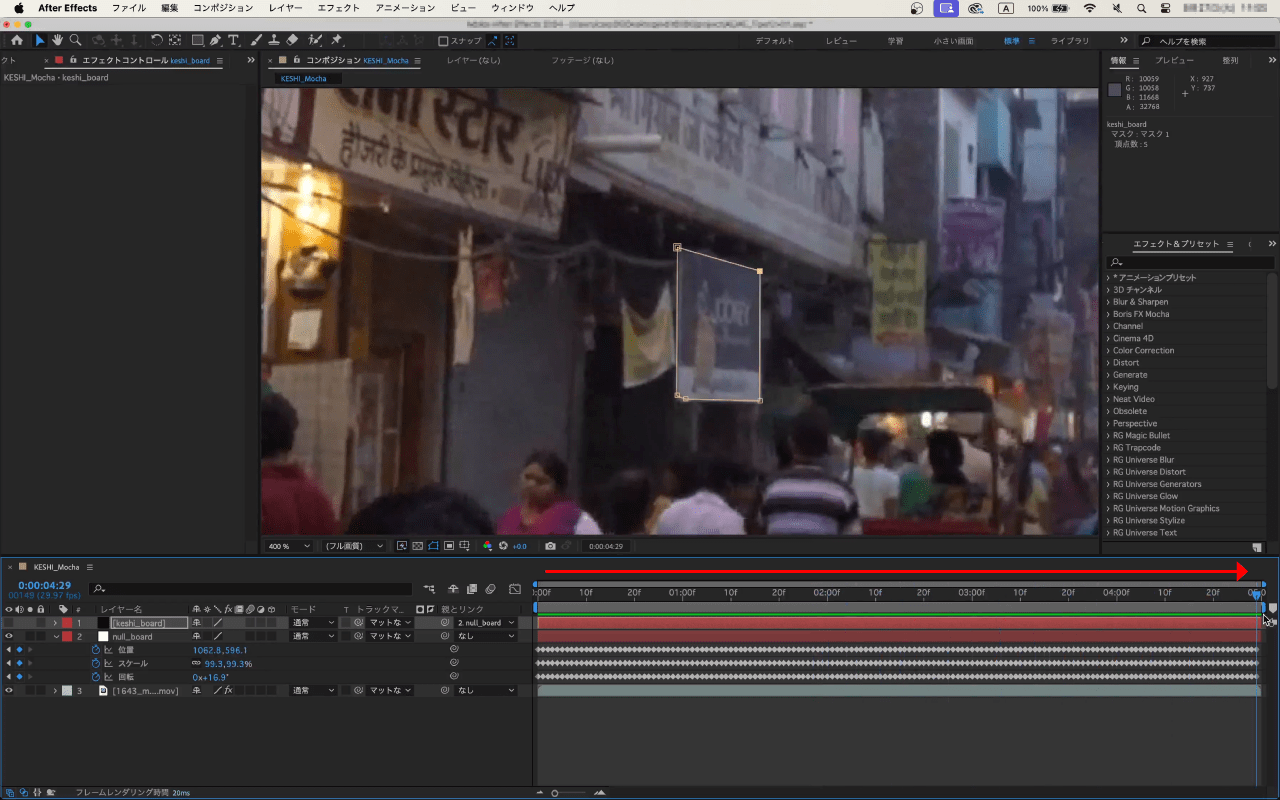Screen dimensions: 1280x800
Task: Toggle scale constrain proportions link
Action: click(x=197, y=663)
